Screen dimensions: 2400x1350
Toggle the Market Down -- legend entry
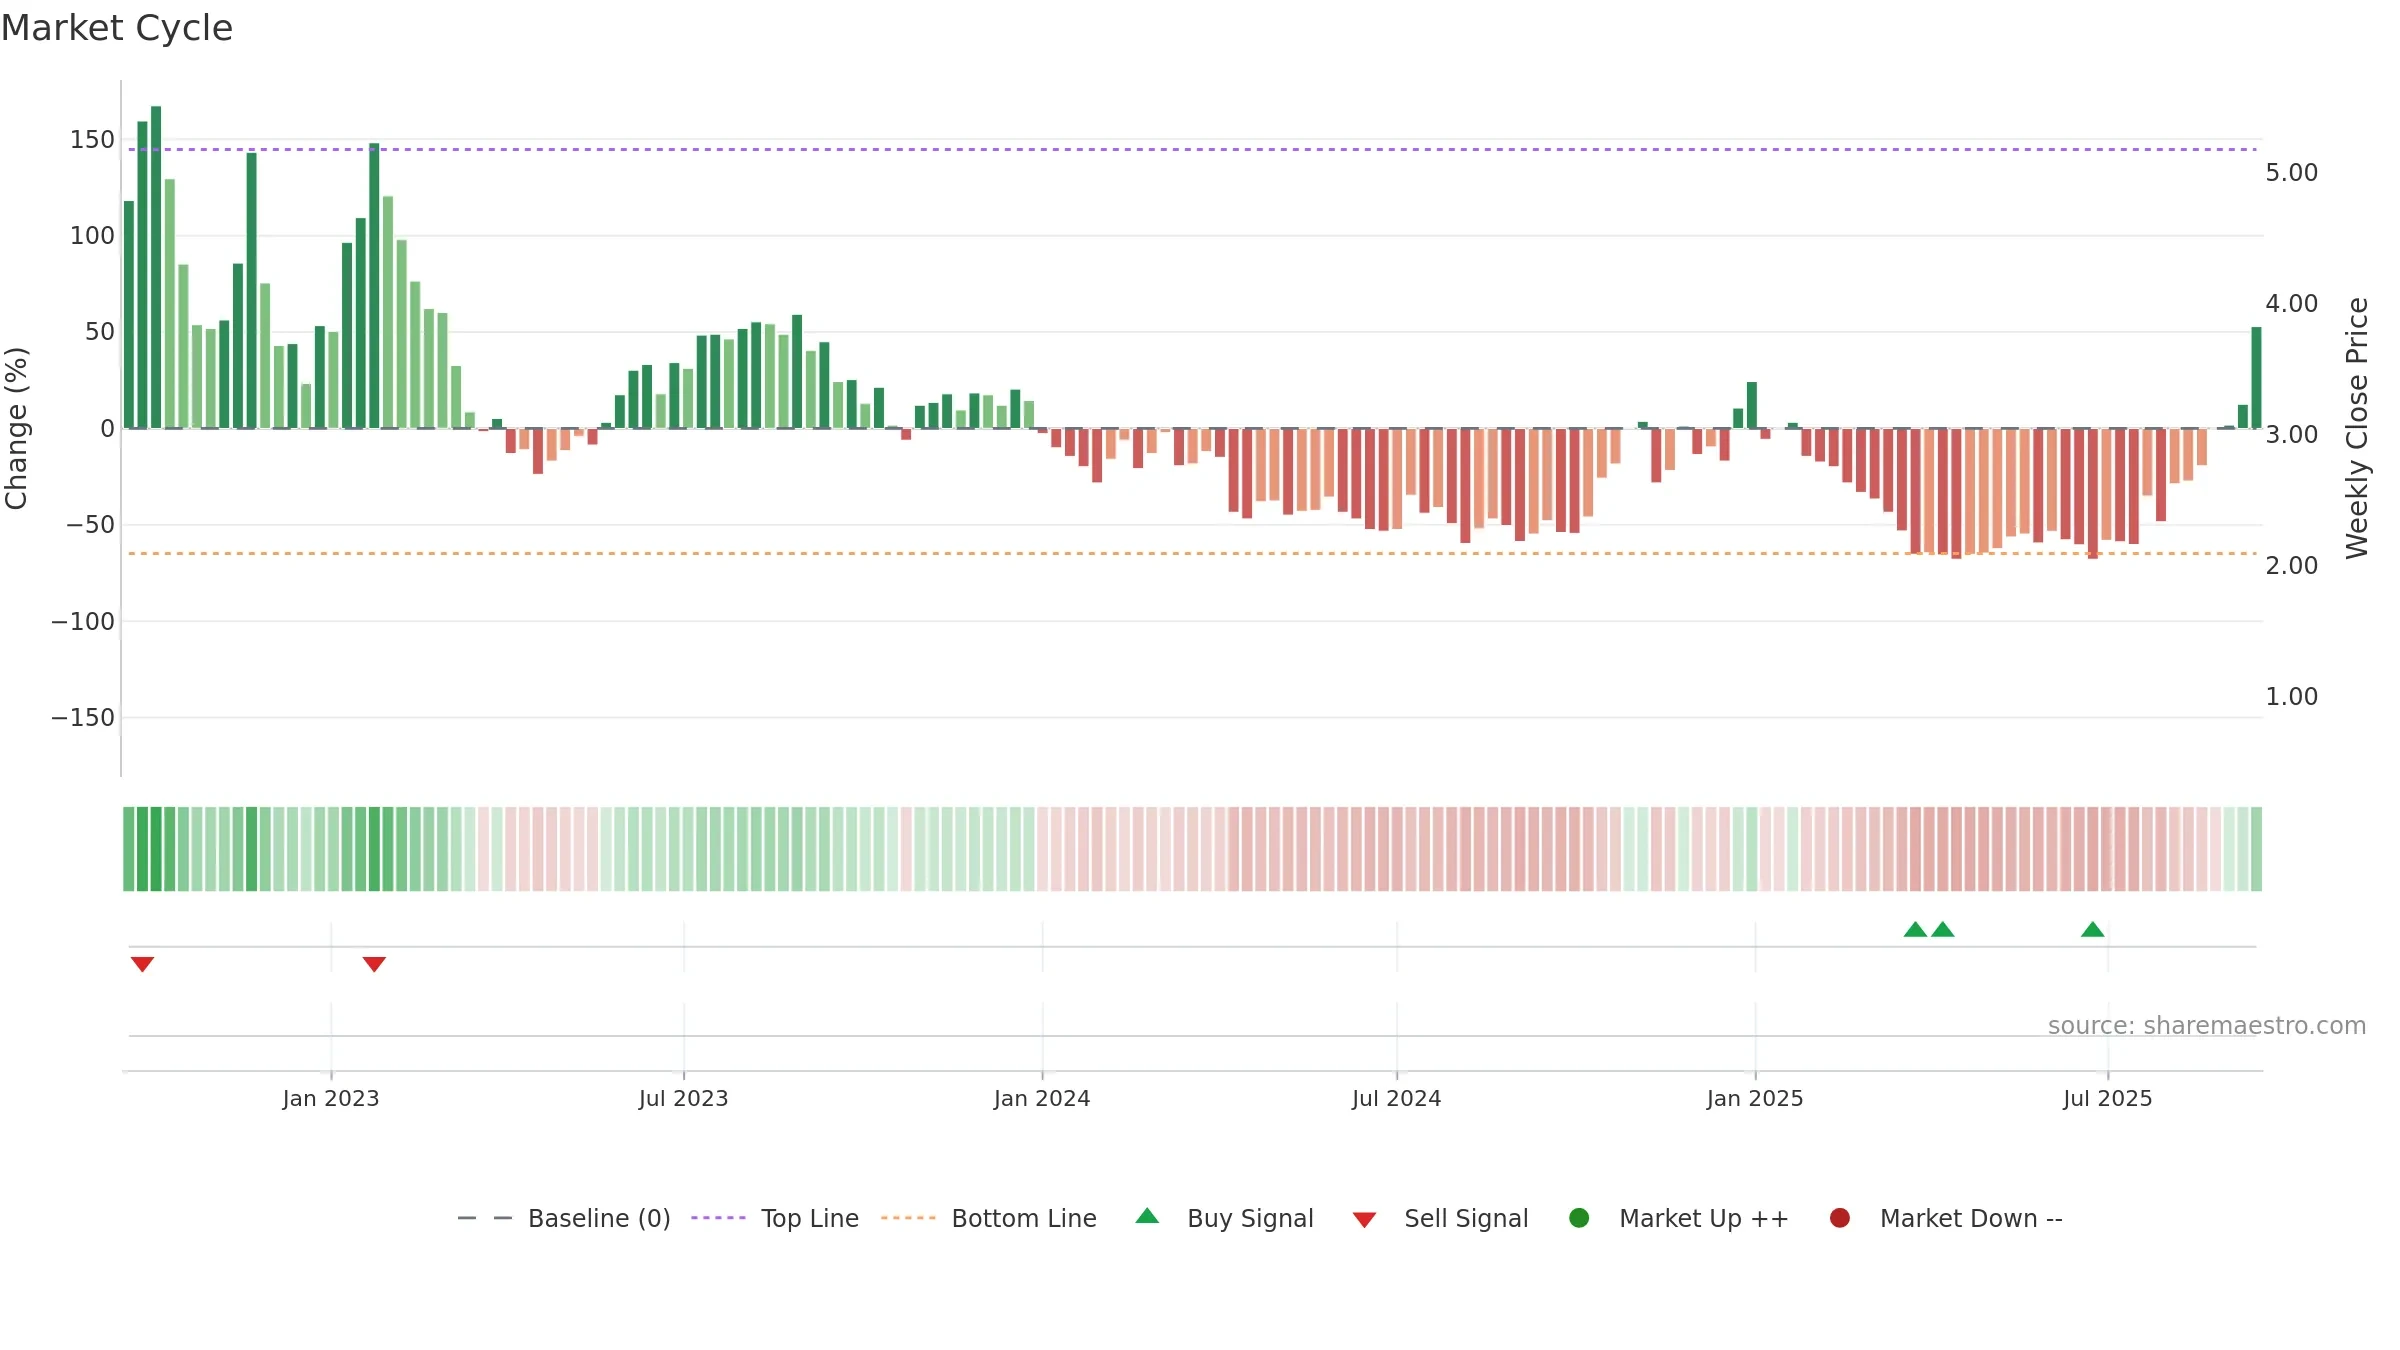click(x=1946, y=1218)
